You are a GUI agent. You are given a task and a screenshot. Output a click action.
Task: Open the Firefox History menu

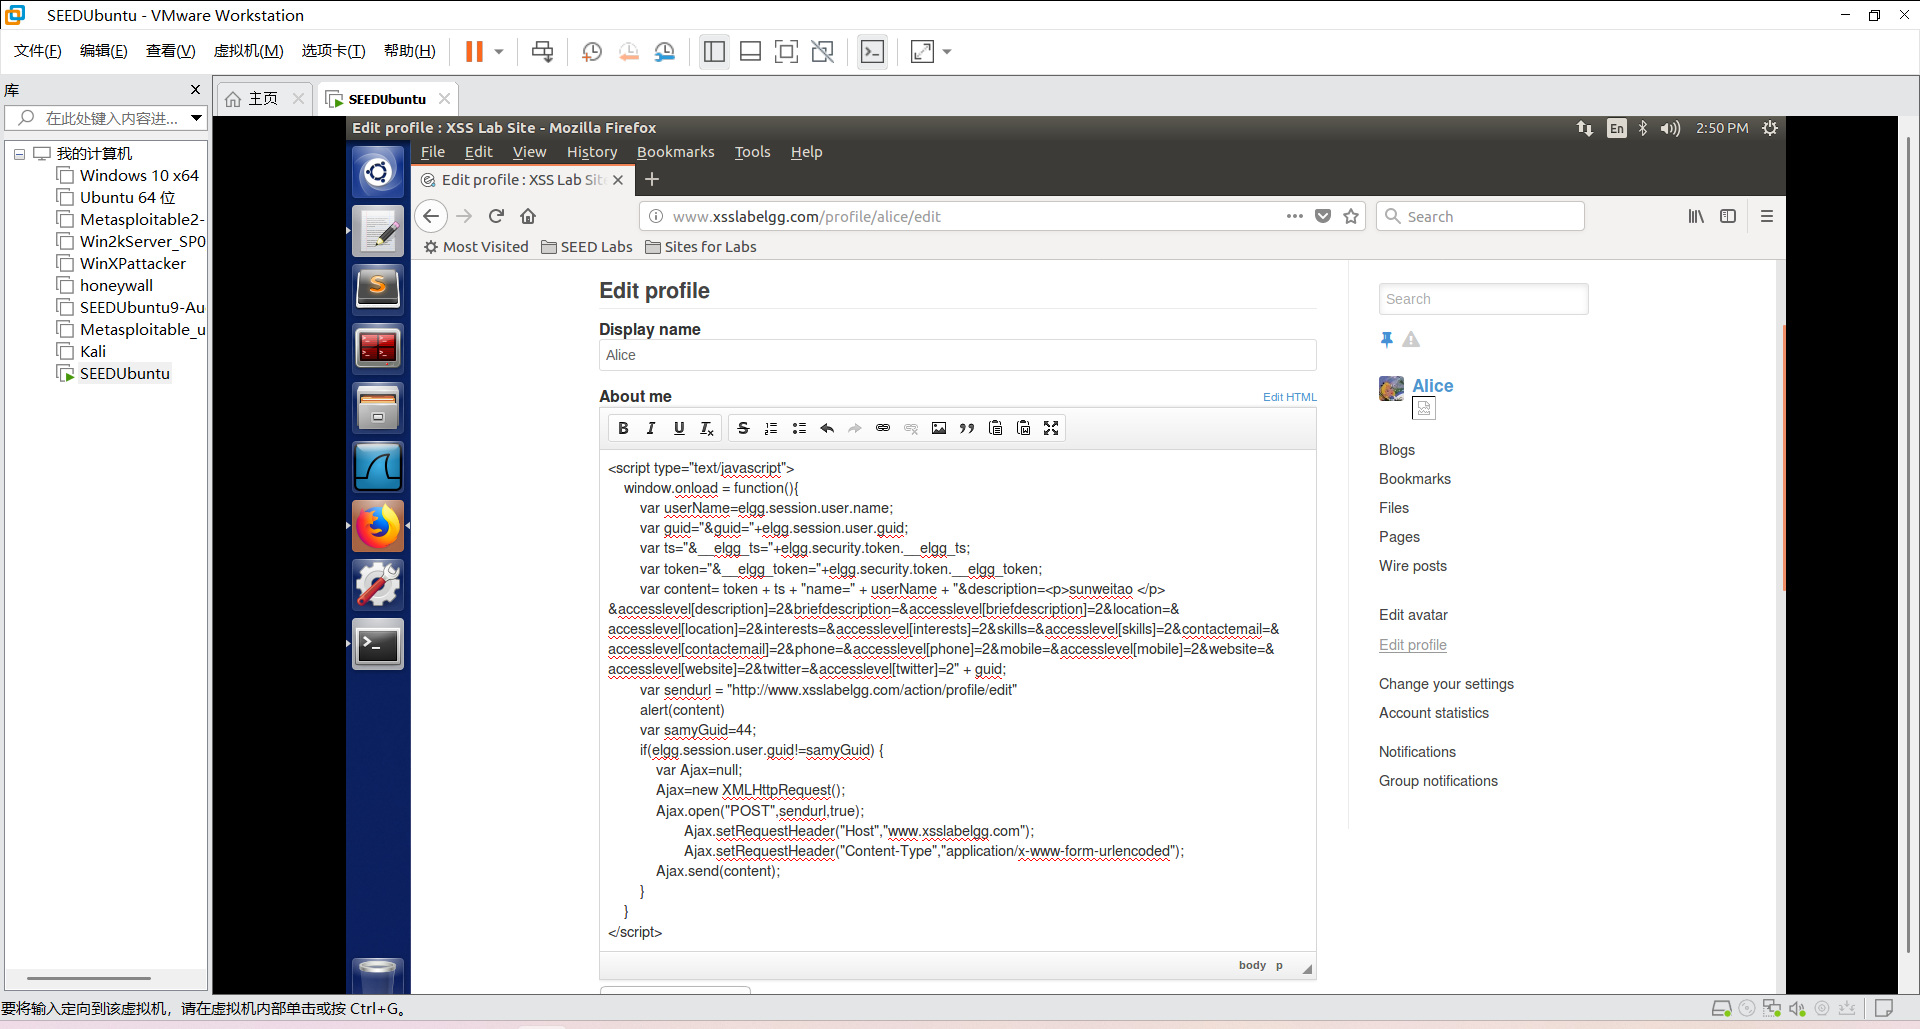pos(592,152)
